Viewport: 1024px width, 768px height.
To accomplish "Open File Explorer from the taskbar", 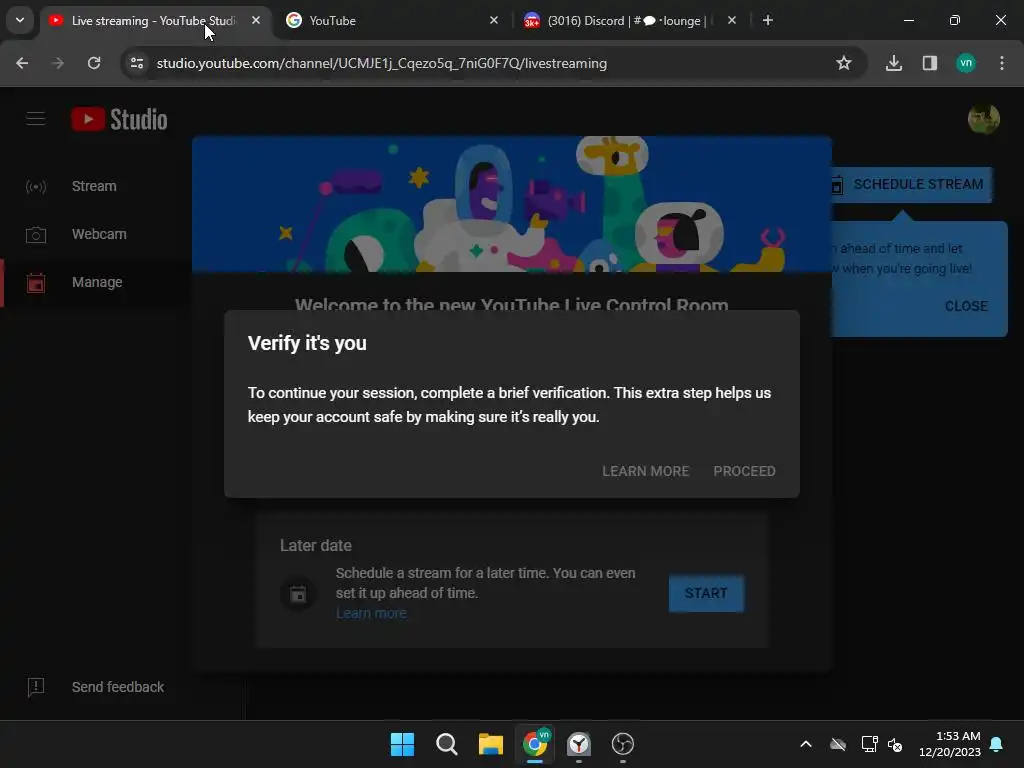I will point(490,744).
